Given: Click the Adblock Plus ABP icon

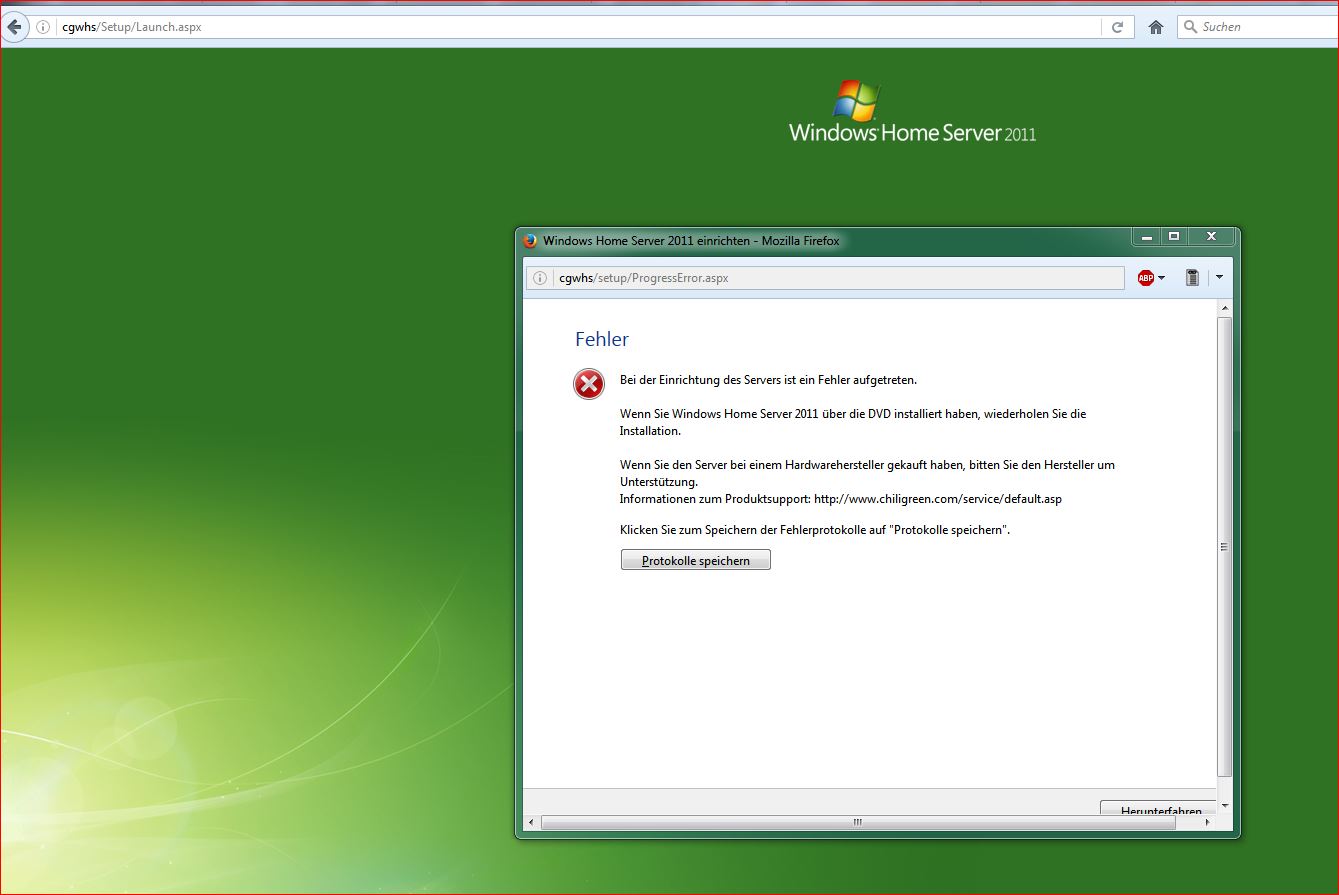Looking at the screenshot, I should pyautogui.click(x=1145, y=278).
